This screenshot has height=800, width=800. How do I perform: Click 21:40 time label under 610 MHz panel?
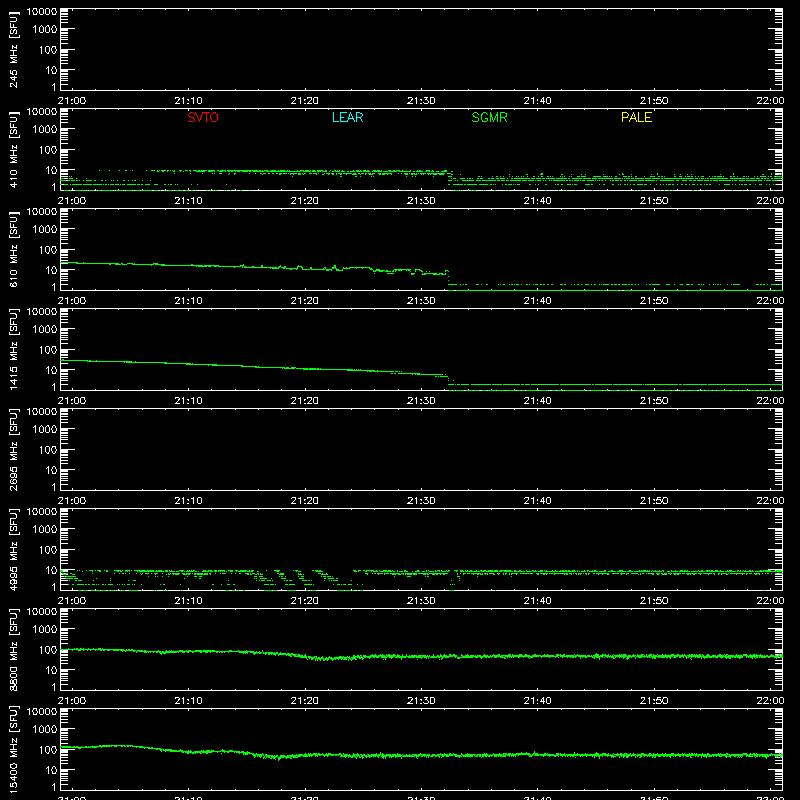[x=537, y=301]
